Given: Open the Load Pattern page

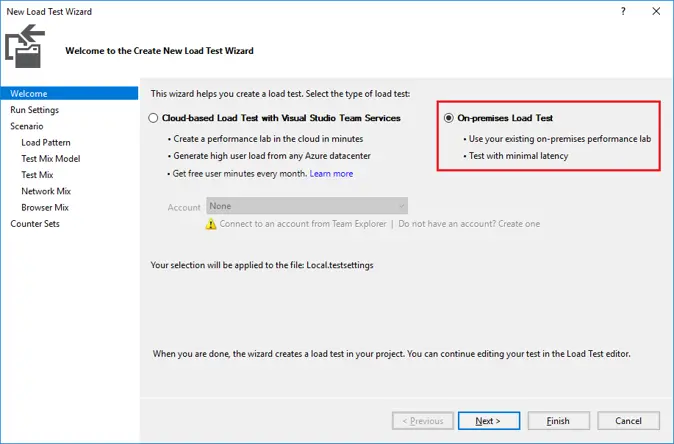Looking at the screenshot, I should (46, 142).
